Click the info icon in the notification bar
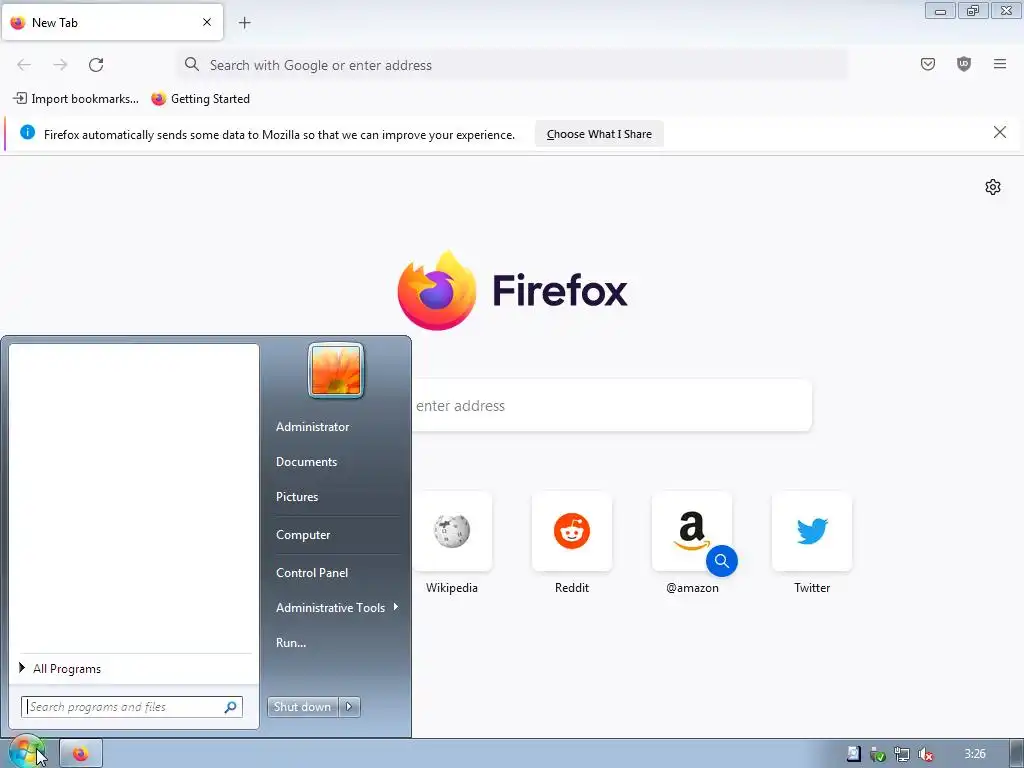 [x=27, y=133]
